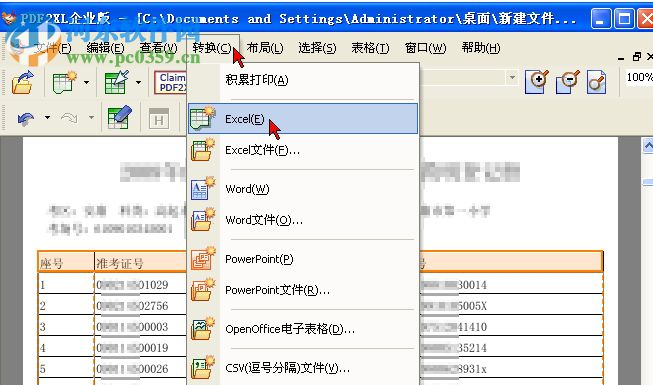This screenshot has height=385, width=653.
Task: Click the cell ending in 00026
Action: (x=141, y=368)
